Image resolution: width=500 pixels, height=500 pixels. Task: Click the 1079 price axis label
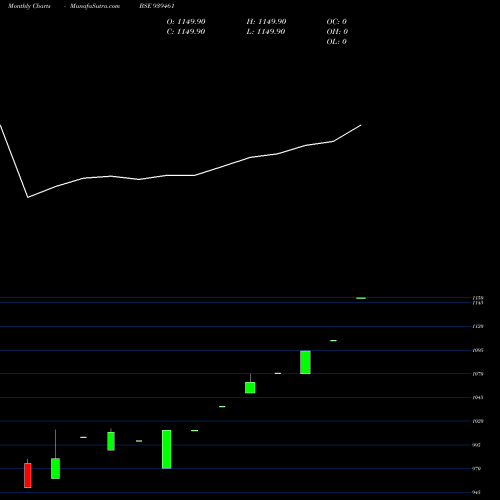click(478, 374)
